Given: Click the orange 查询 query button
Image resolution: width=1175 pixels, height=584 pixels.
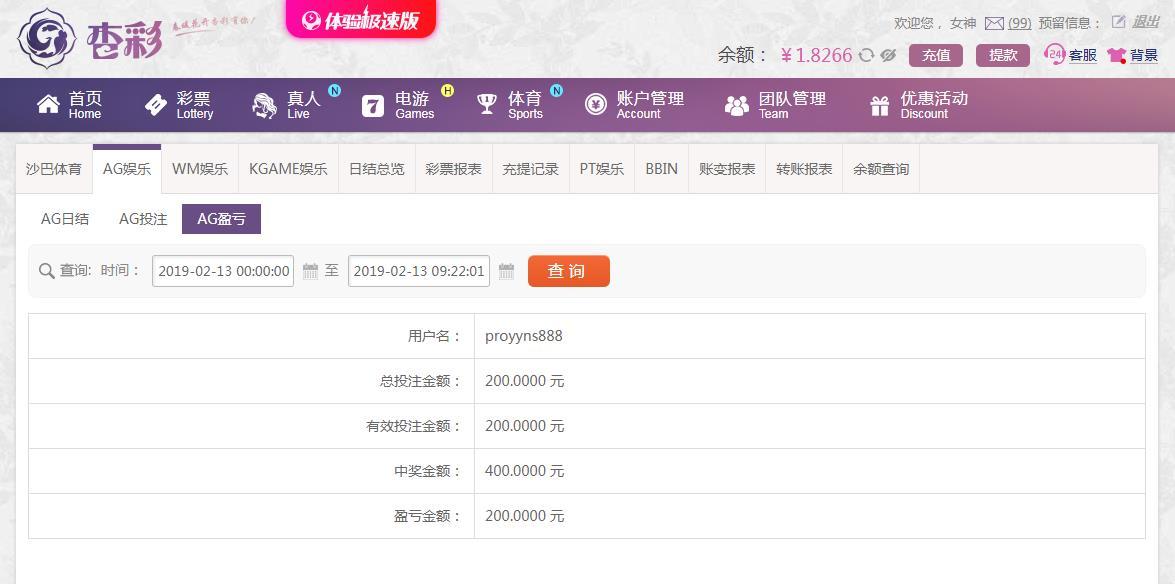Looking at the screenshot, I should tap(569, 271).
